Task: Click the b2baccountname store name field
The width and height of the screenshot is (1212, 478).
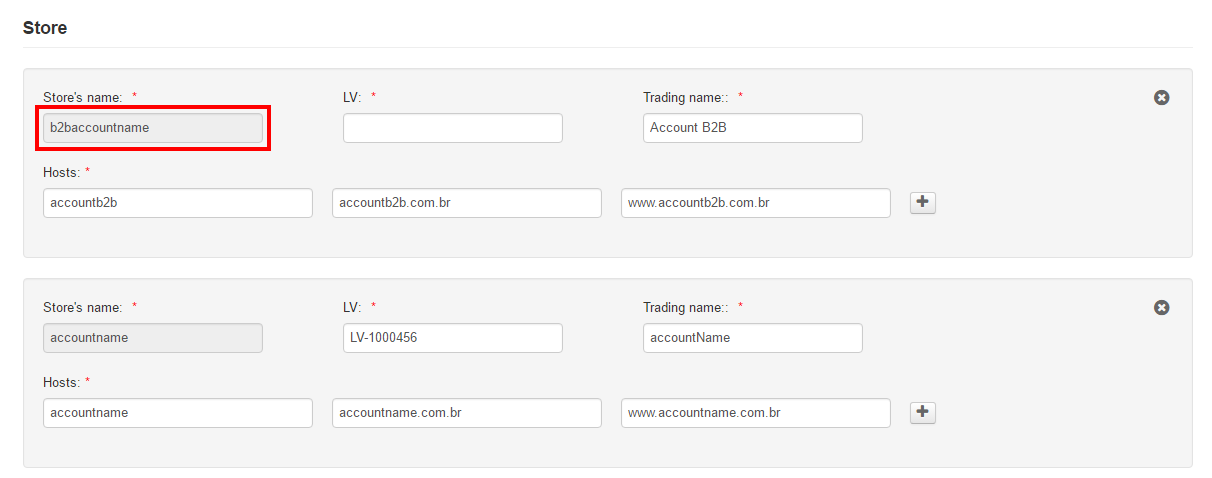Action: (x=153, y=128)
